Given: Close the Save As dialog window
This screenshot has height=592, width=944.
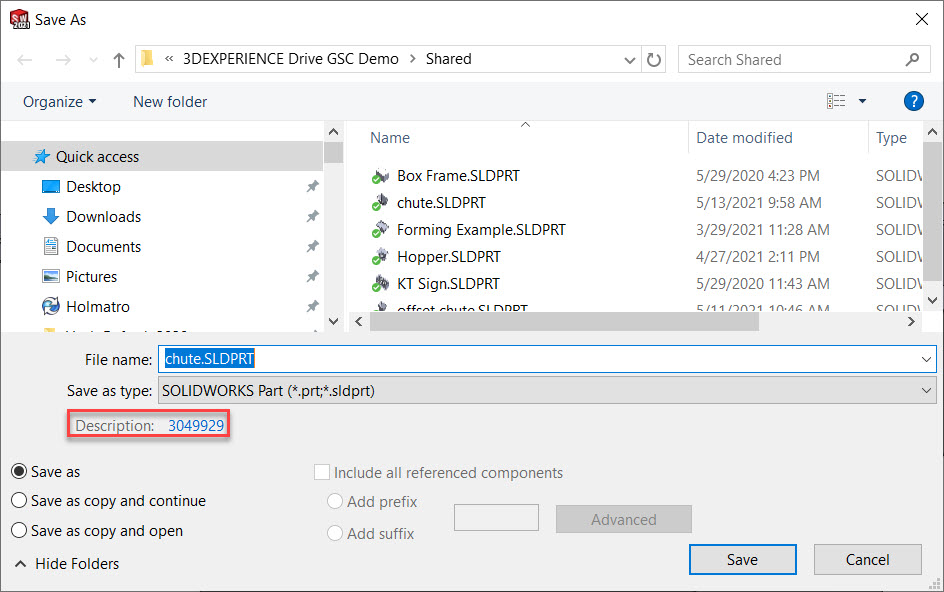Looking at the screenshot, I should click(x=922, y=19).
